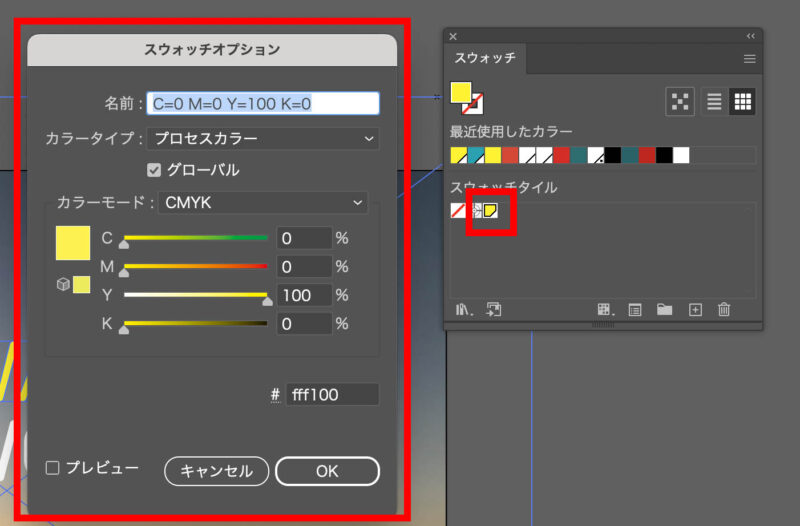Open Swatch Options icon in panel footer
This screenshot has width=800, height=526.
point(635,310)
